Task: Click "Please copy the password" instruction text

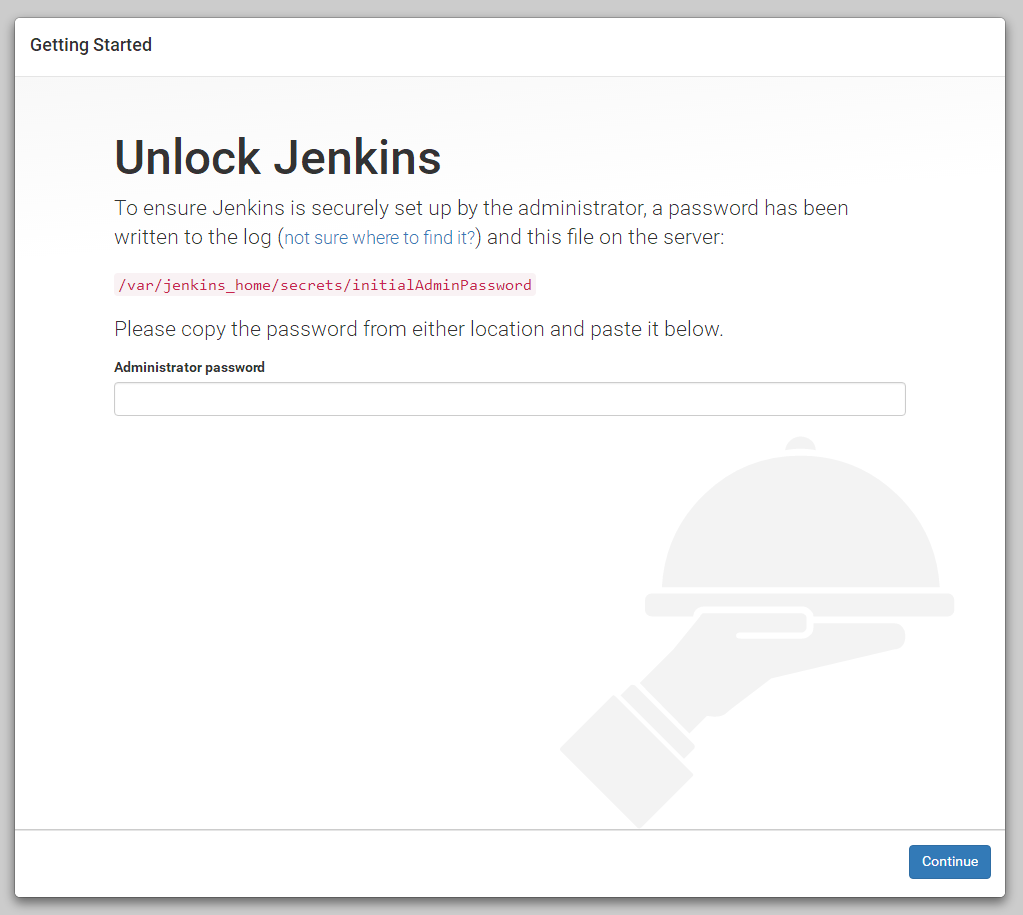Action: 418,329
